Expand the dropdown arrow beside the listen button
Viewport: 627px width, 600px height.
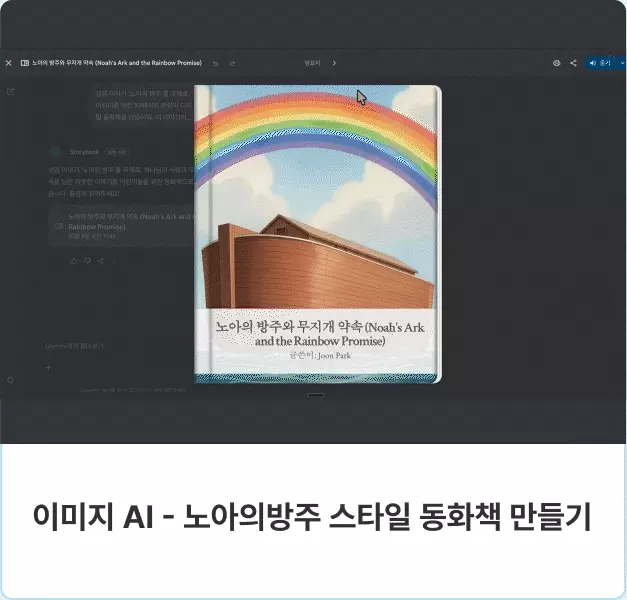coord(622,63)
